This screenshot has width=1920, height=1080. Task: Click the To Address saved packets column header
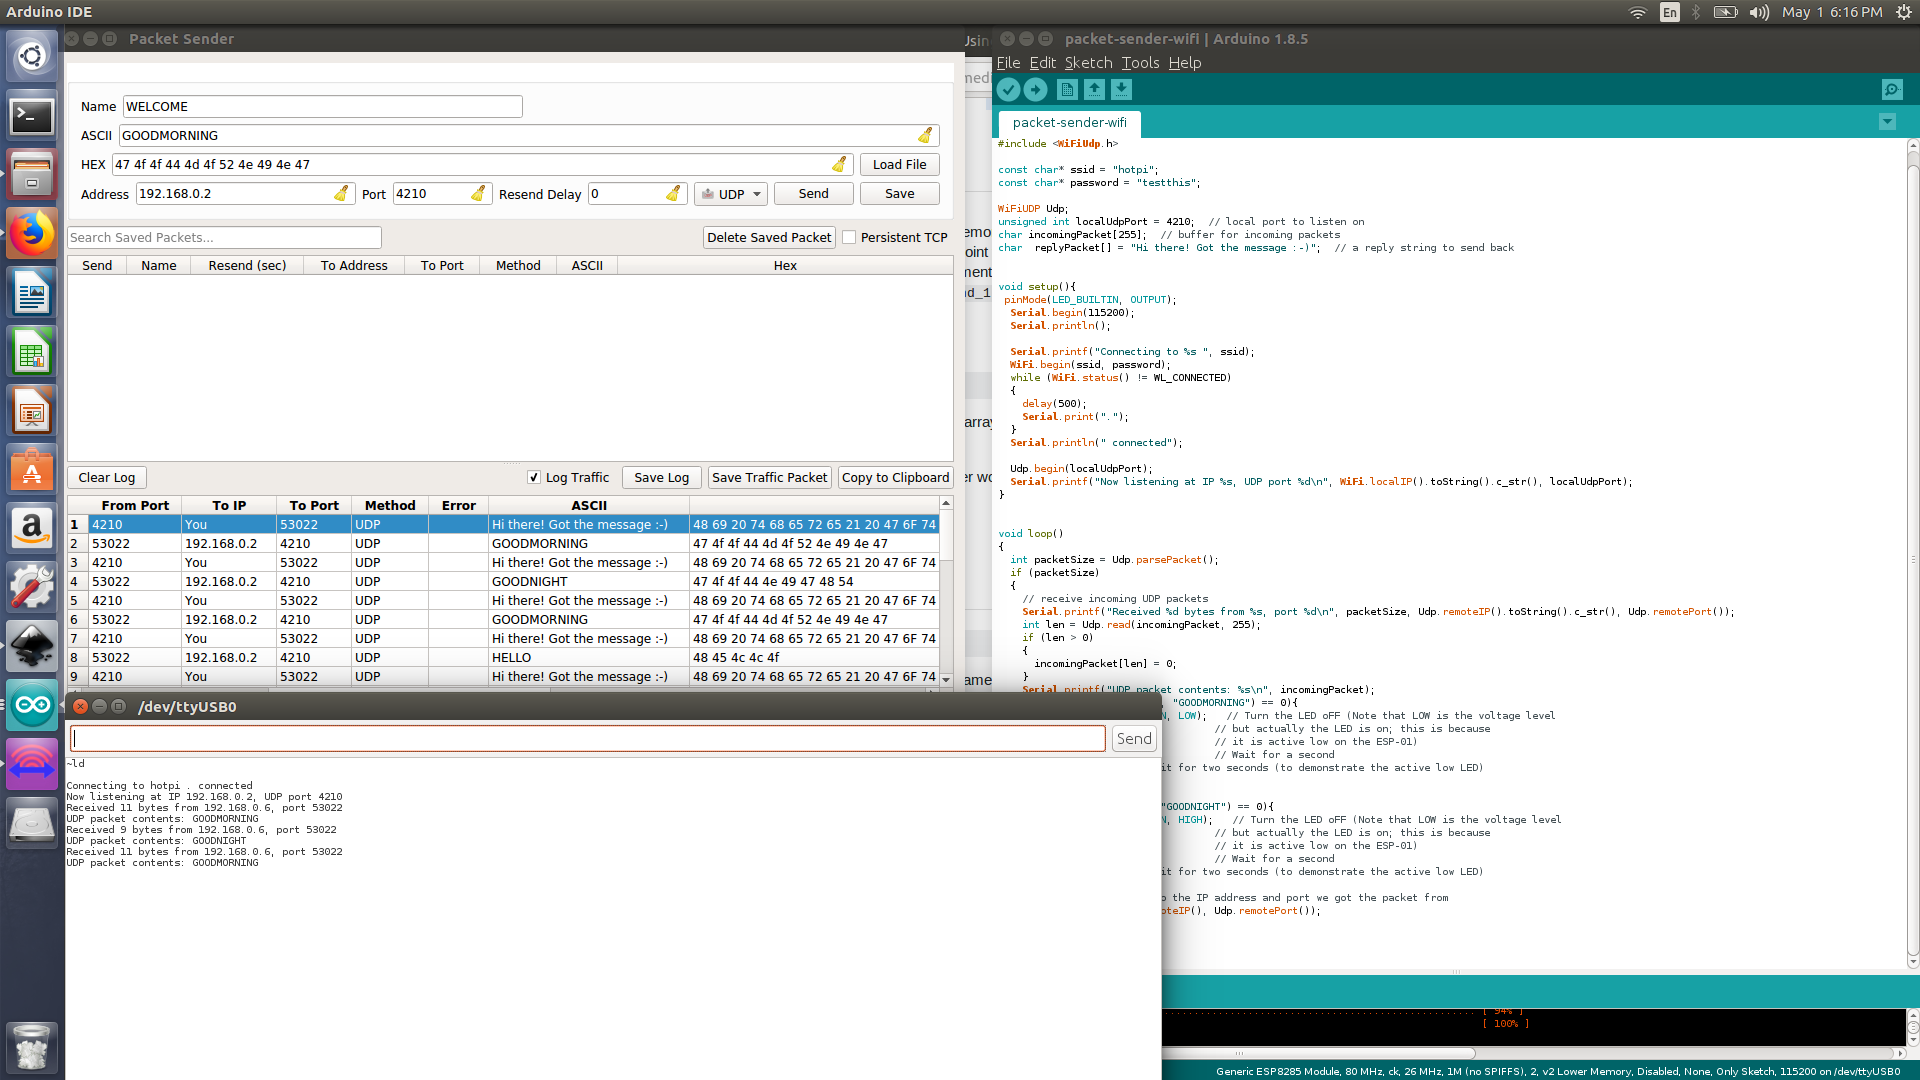(354, 265)
